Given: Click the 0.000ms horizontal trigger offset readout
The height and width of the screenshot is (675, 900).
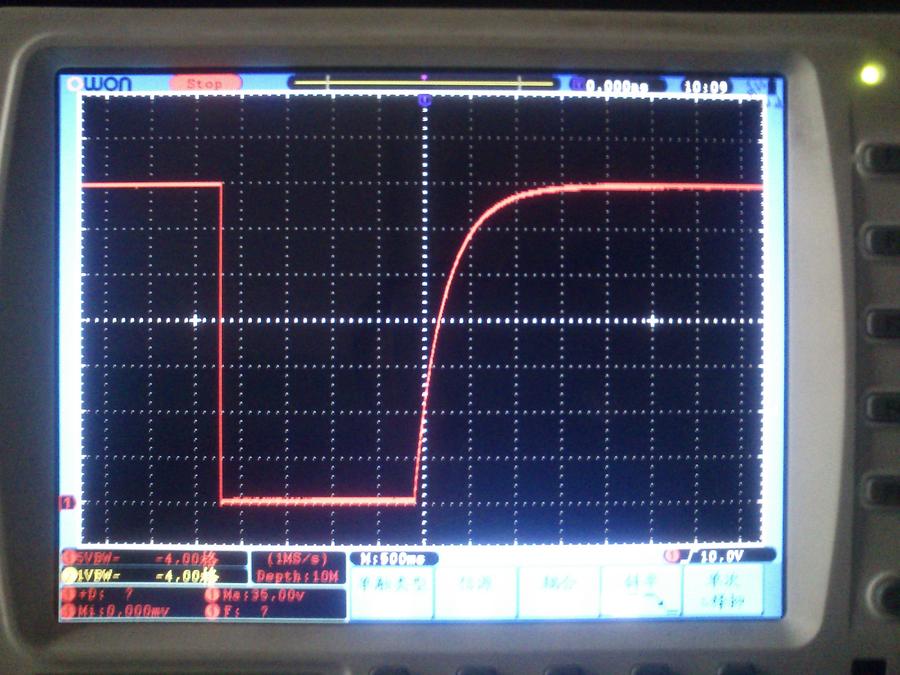Looking at the screenshot, I should tap(616, 87).
